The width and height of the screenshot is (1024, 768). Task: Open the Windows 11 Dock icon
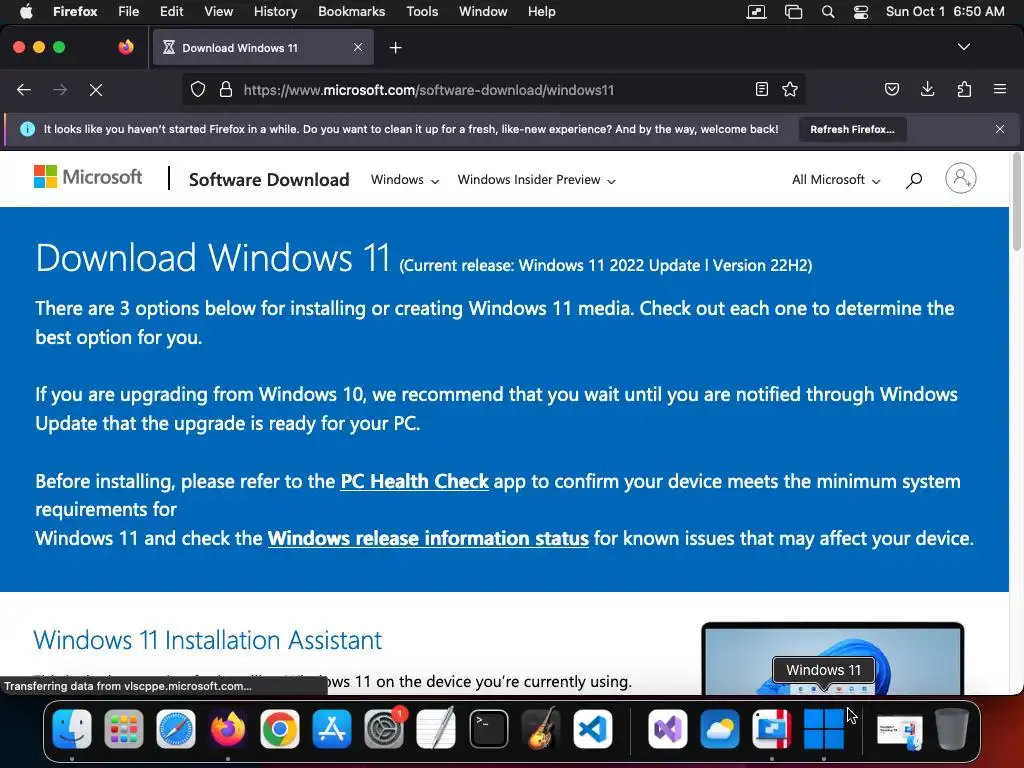[824, 729]
